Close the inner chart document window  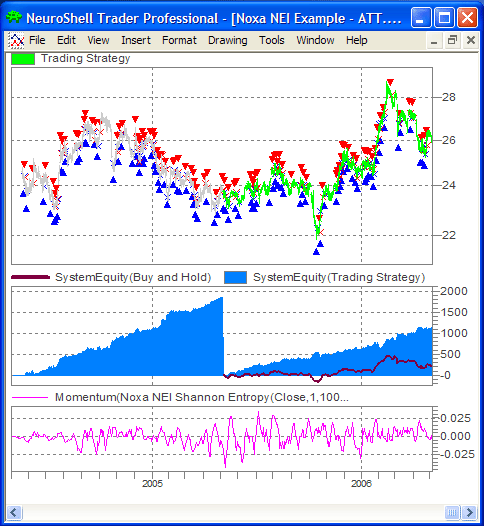[x=471, y=41]
